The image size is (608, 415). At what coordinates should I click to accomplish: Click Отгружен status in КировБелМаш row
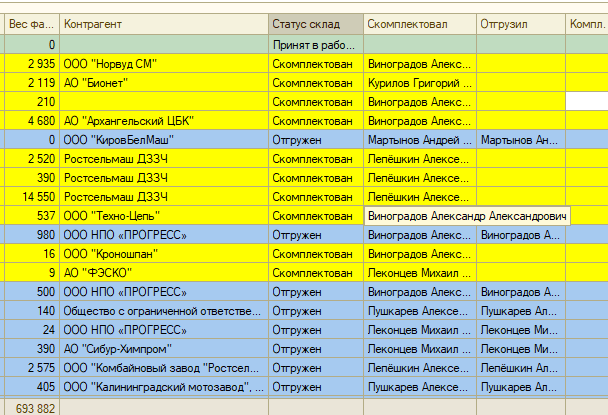(x=316, y=140)
